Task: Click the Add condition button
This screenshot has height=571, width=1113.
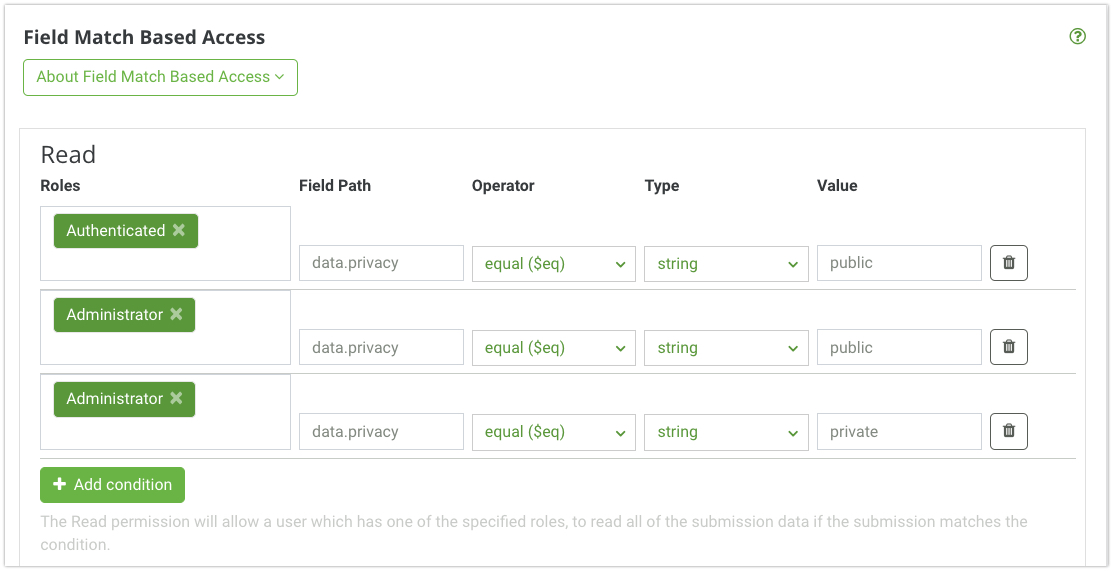Action: [112, 484]
